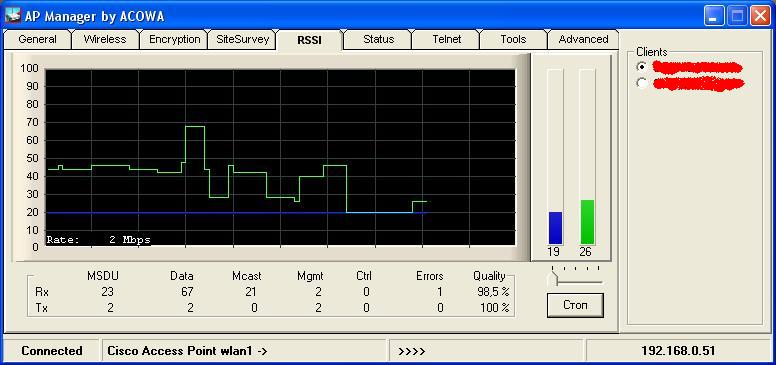The width and height of the screenshot is (776, 365).
Task: Click the Стоп button
Action: click(575, 305)
